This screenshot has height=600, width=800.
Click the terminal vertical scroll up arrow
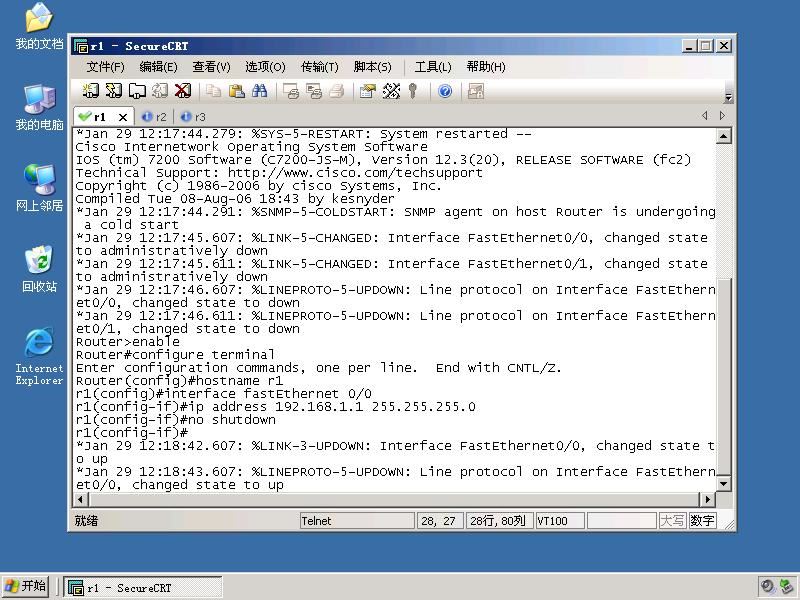[x=723, y=136]
